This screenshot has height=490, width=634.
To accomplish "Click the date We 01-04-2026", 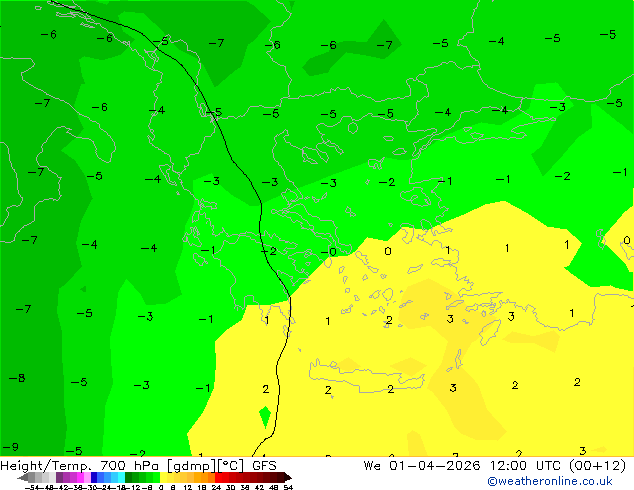I will pos(422,466).
